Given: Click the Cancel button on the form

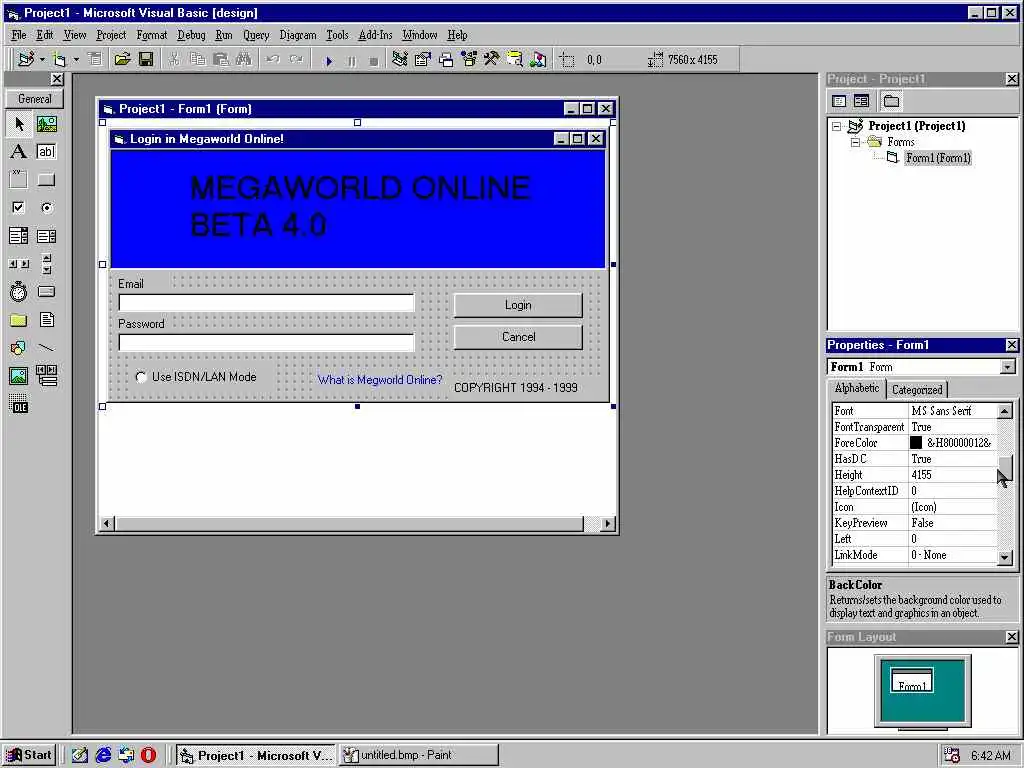Looking at the screenshot, I should pos(518,337).
